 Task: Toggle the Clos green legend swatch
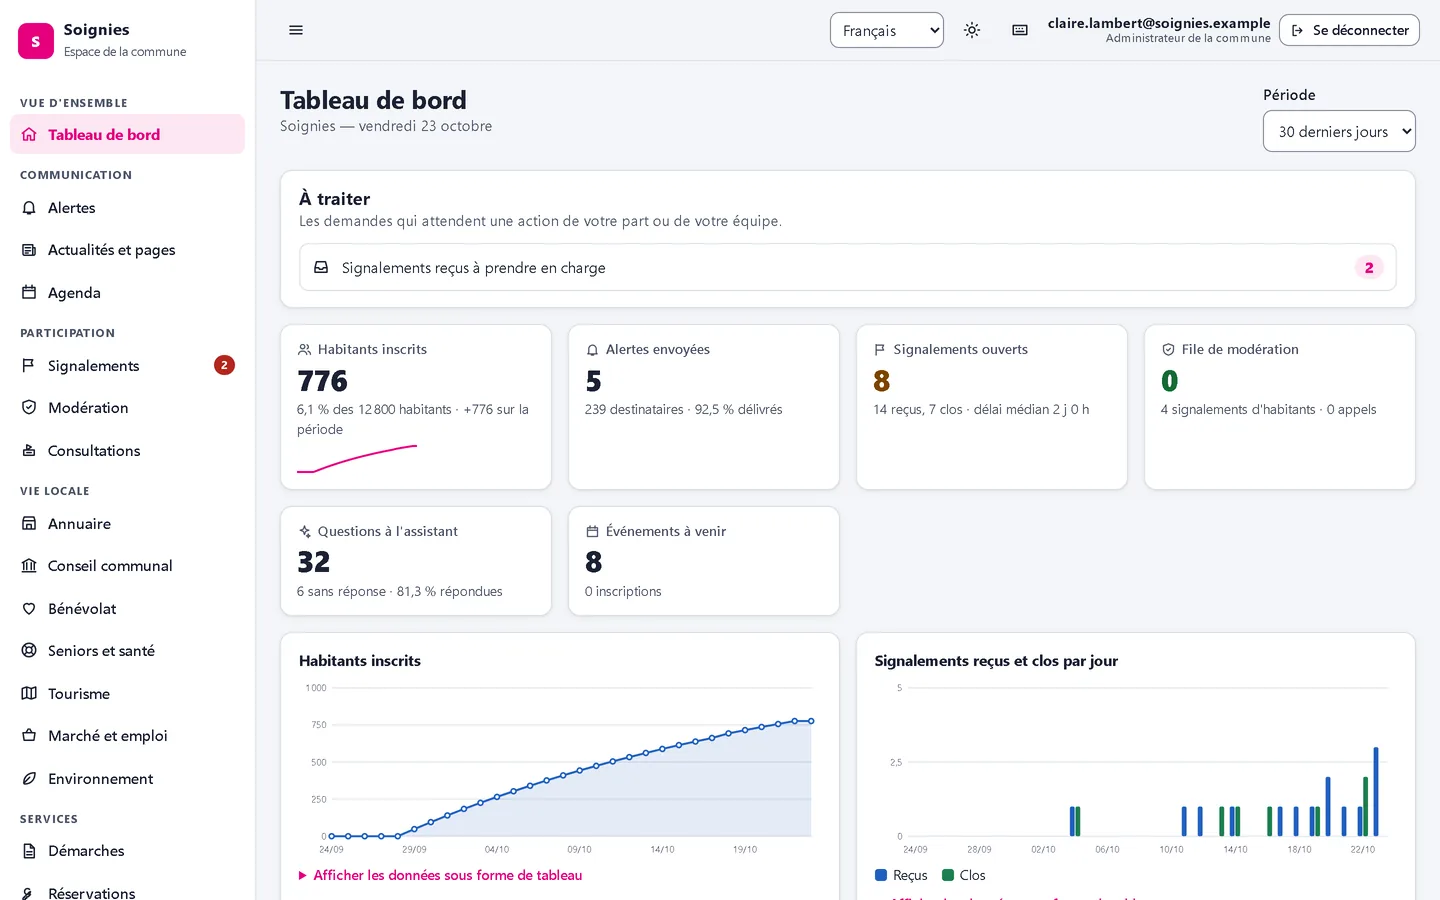click(x=948, y=875)
